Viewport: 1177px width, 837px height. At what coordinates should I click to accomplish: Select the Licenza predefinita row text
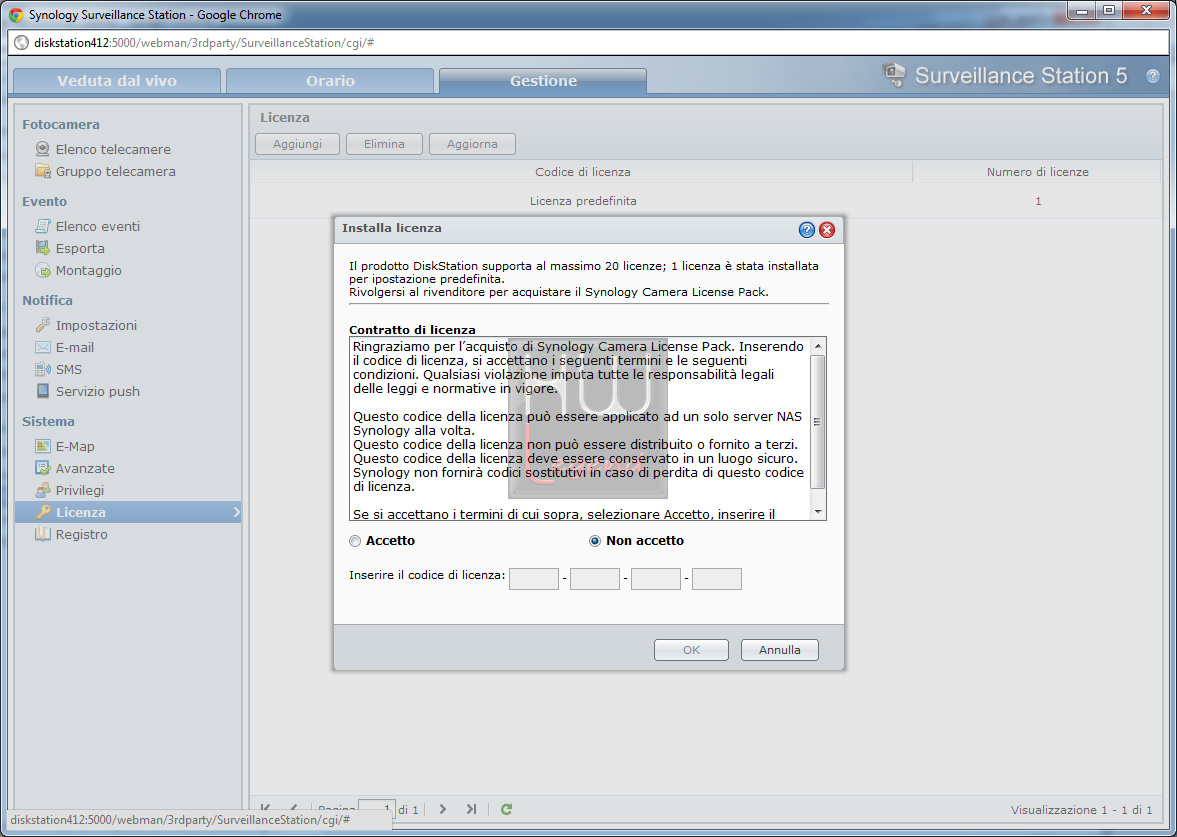[583, 201]
